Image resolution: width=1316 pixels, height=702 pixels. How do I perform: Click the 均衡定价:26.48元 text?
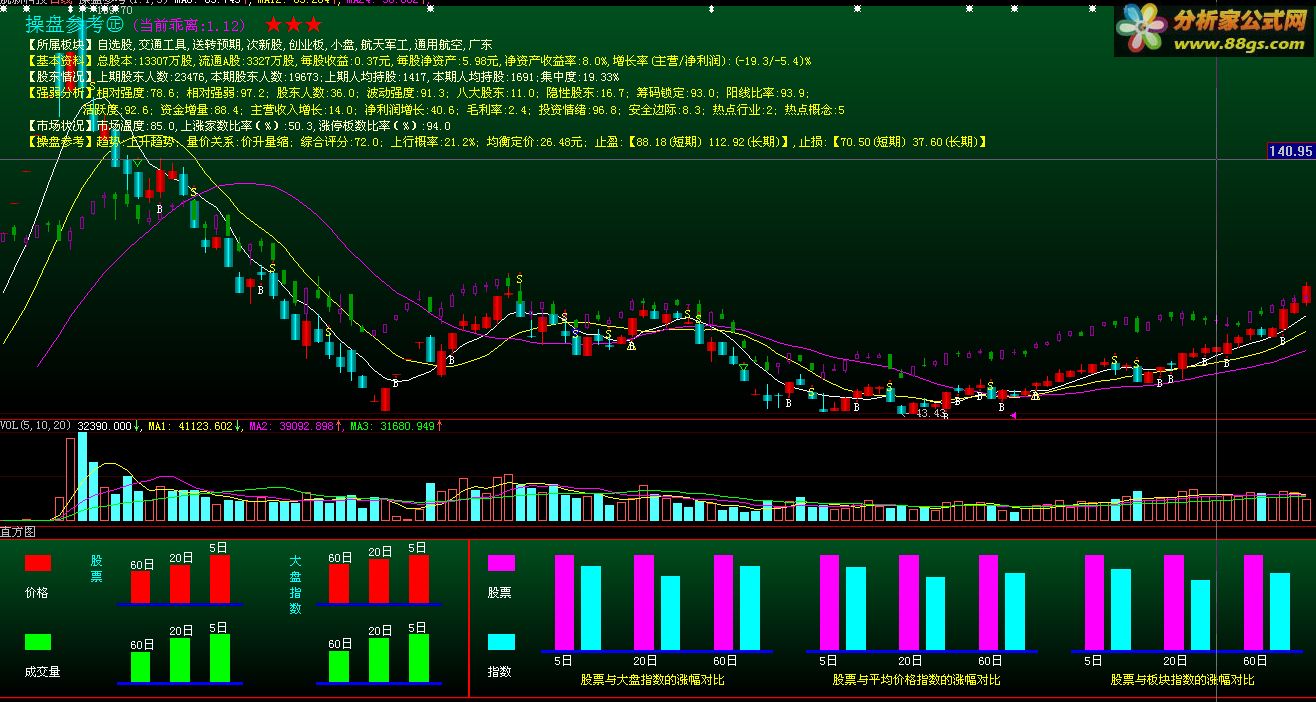[x=535, y=142]
